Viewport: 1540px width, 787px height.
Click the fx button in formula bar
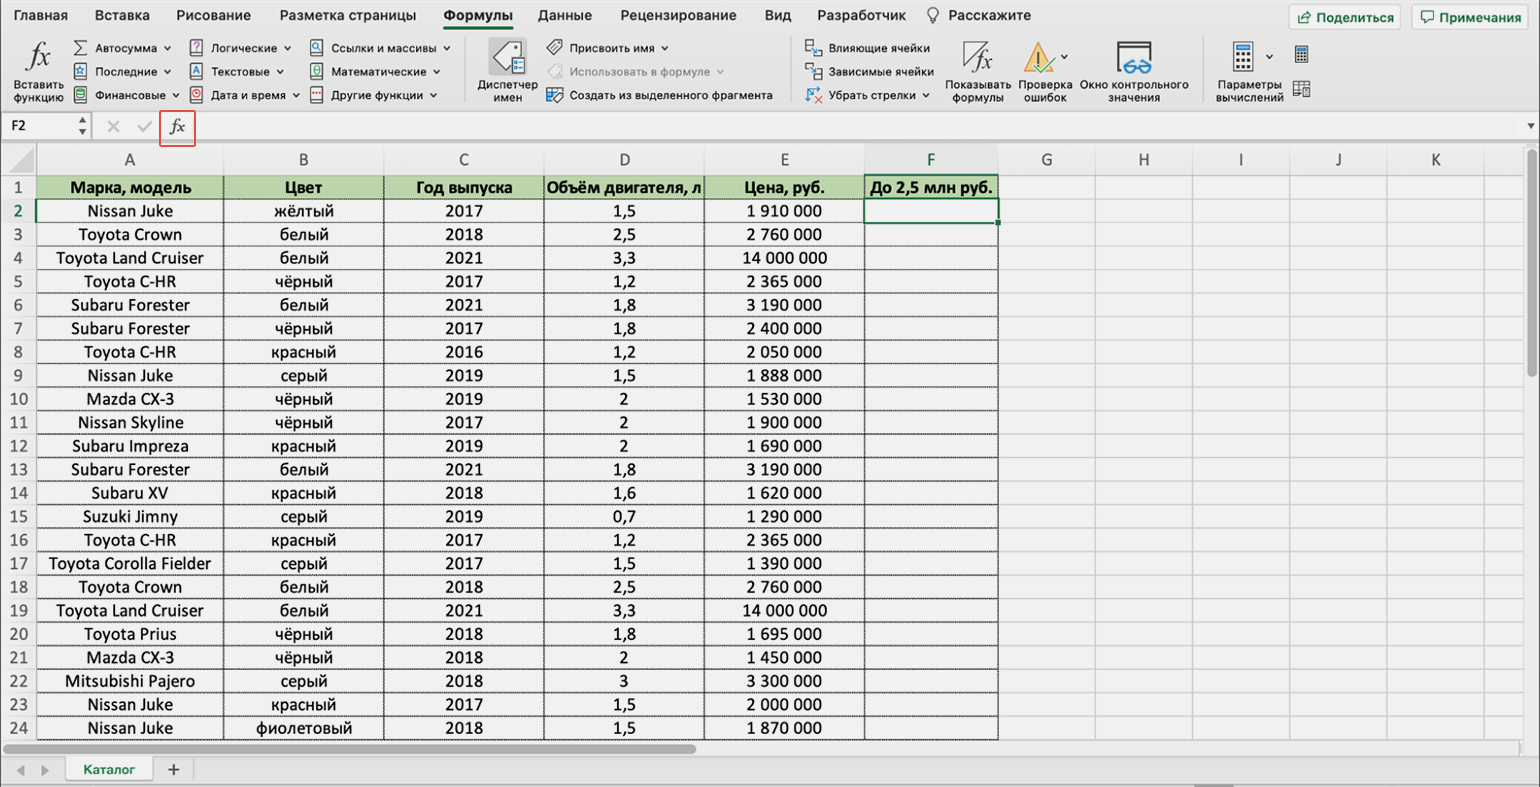pos(177,127)
